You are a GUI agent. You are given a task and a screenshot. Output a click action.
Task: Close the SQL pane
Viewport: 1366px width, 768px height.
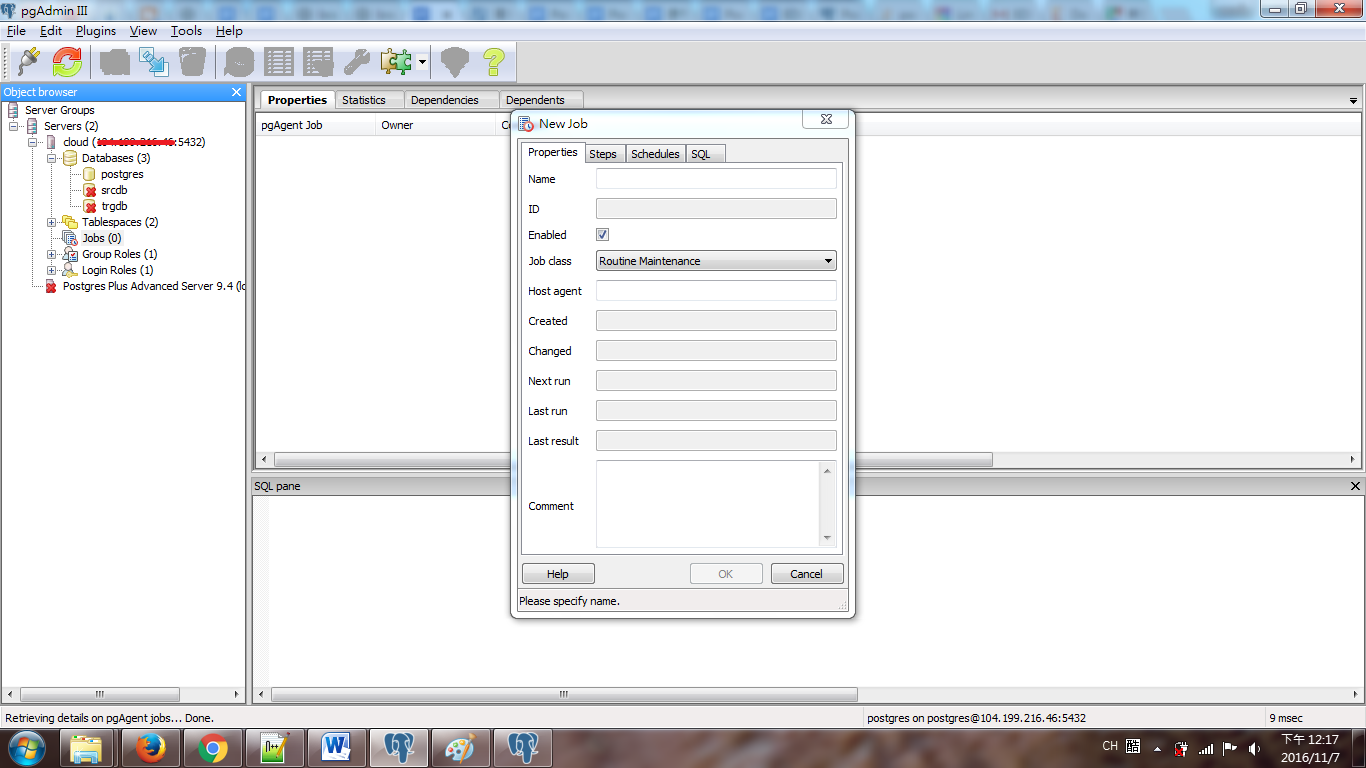tap(1355, 486)
